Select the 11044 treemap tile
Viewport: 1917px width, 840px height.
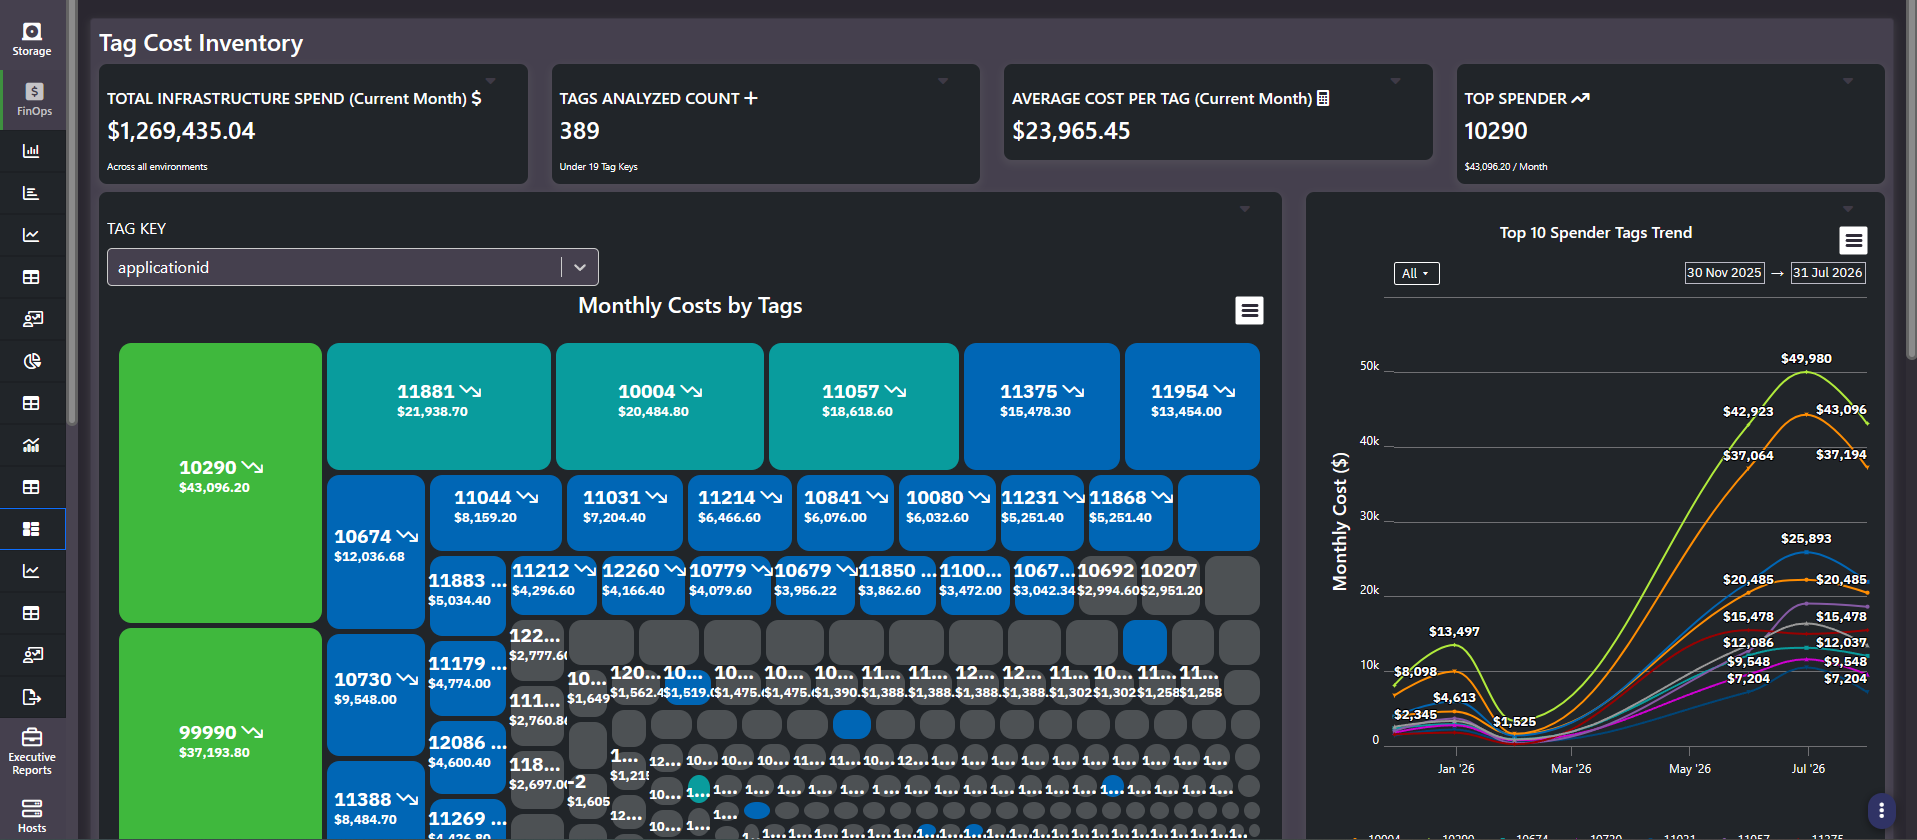pyautogui.click(x=495, y=512)
